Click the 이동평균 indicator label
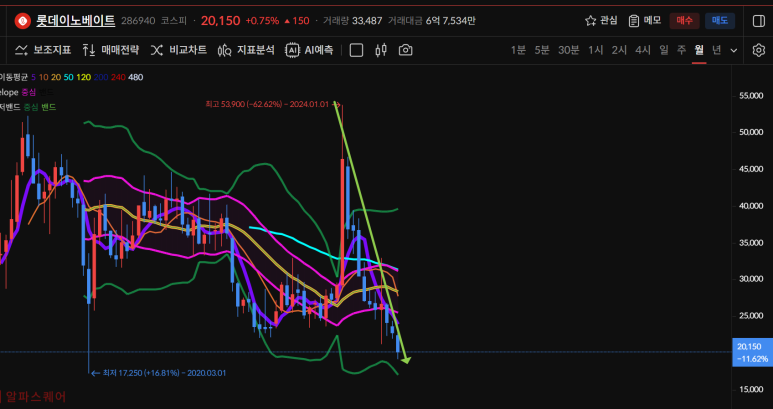The width and height of the screenshot is (773, 409). (x=14, y=77)
